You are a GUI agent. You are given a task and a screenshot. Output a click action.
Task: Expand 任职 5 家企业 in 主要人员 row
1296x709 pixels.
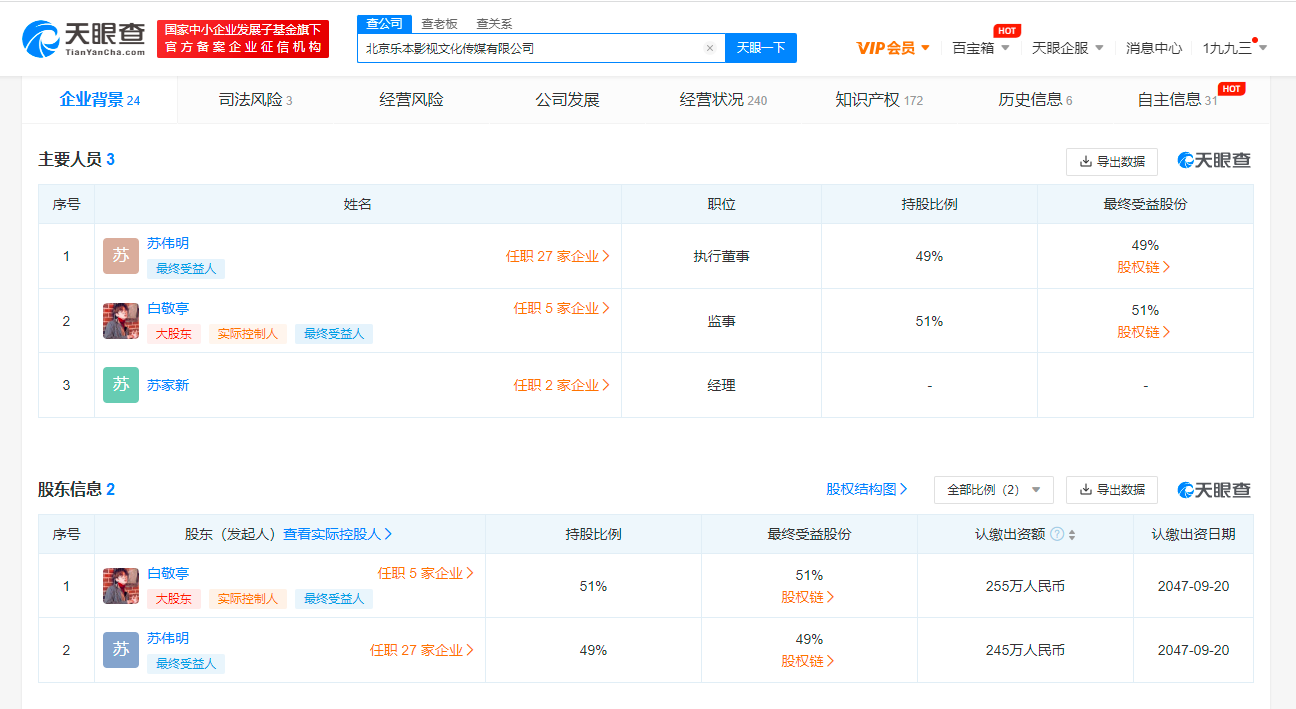[x=562, y=308]
